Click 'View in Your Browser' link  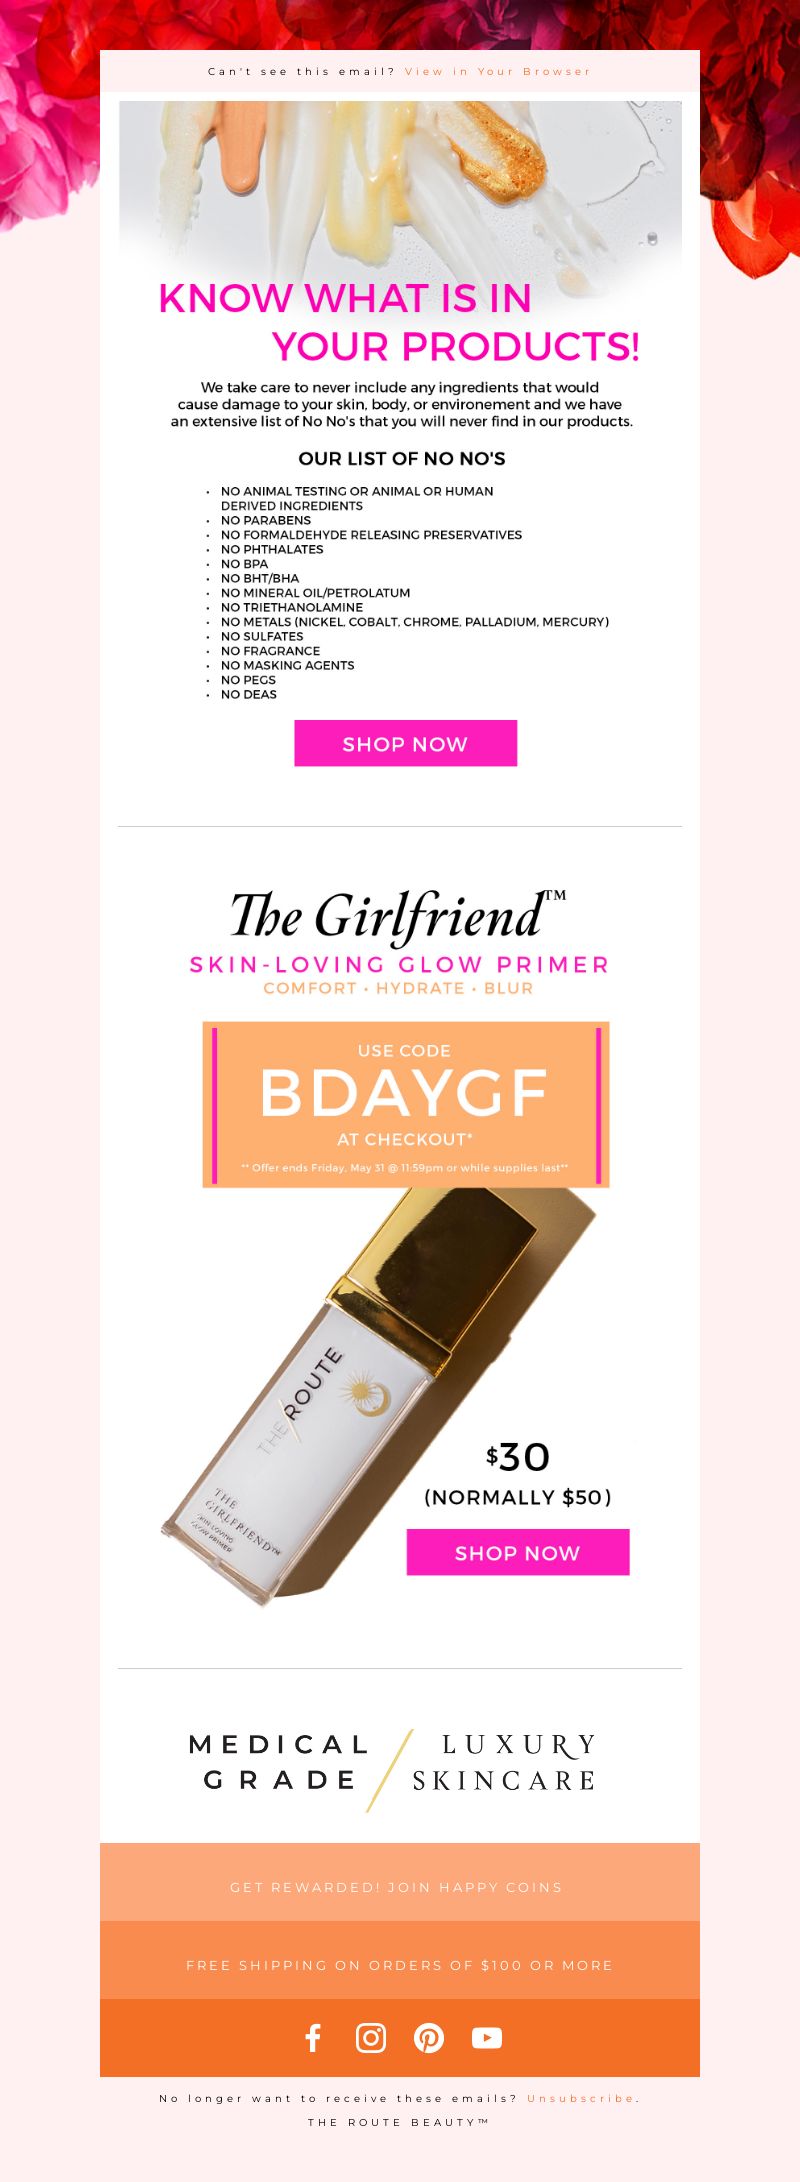pos(498,72)
